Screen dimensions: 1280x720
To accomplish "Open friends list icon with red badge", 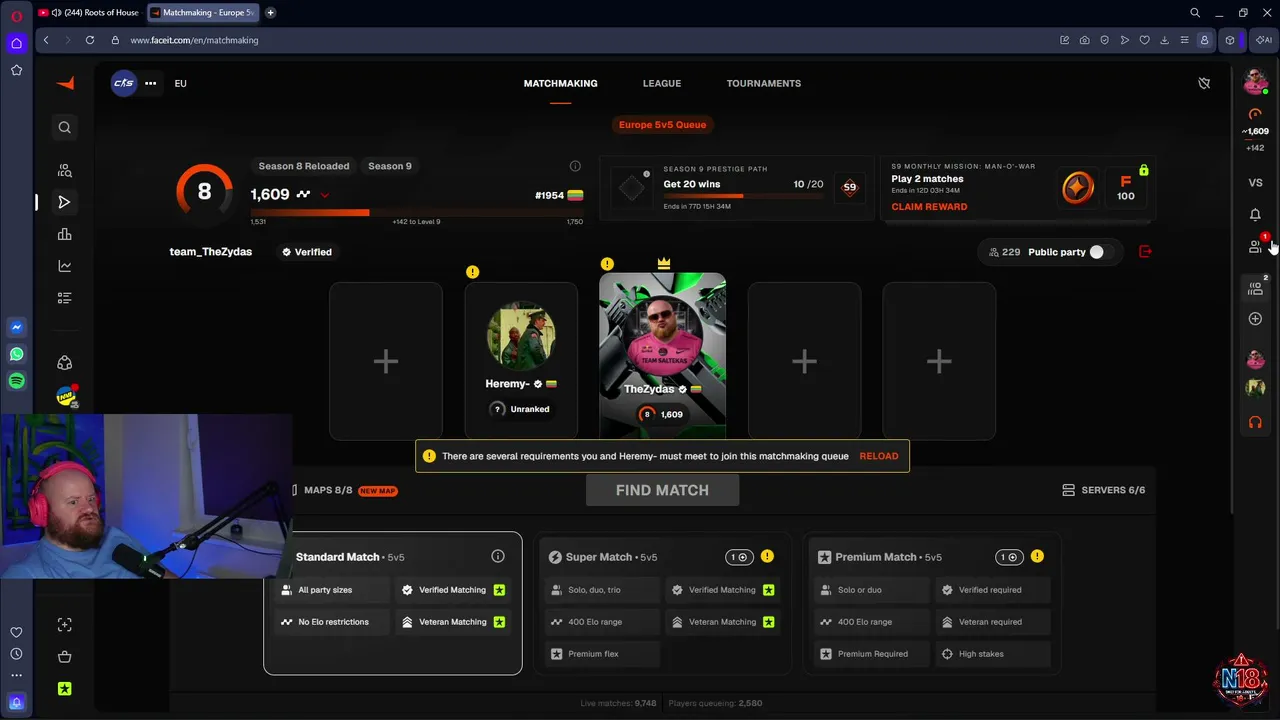I will (1256, 246).
